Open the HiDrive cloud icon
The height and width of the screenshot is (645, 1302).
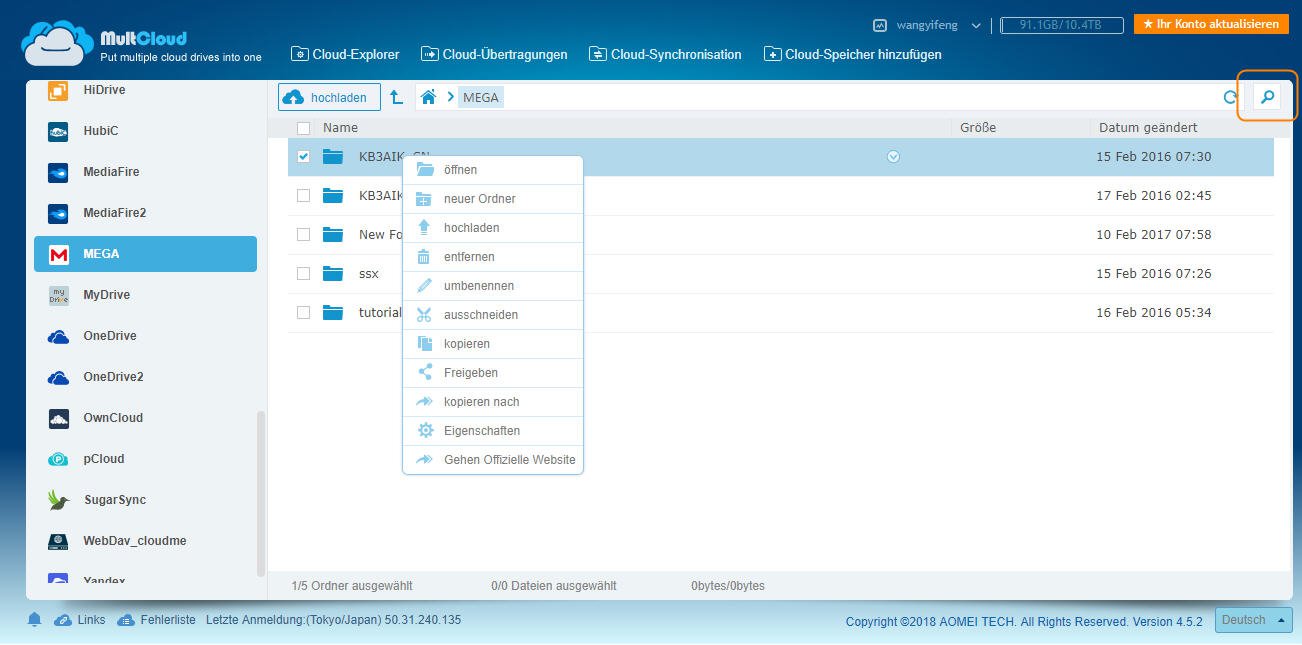(59, 90)
